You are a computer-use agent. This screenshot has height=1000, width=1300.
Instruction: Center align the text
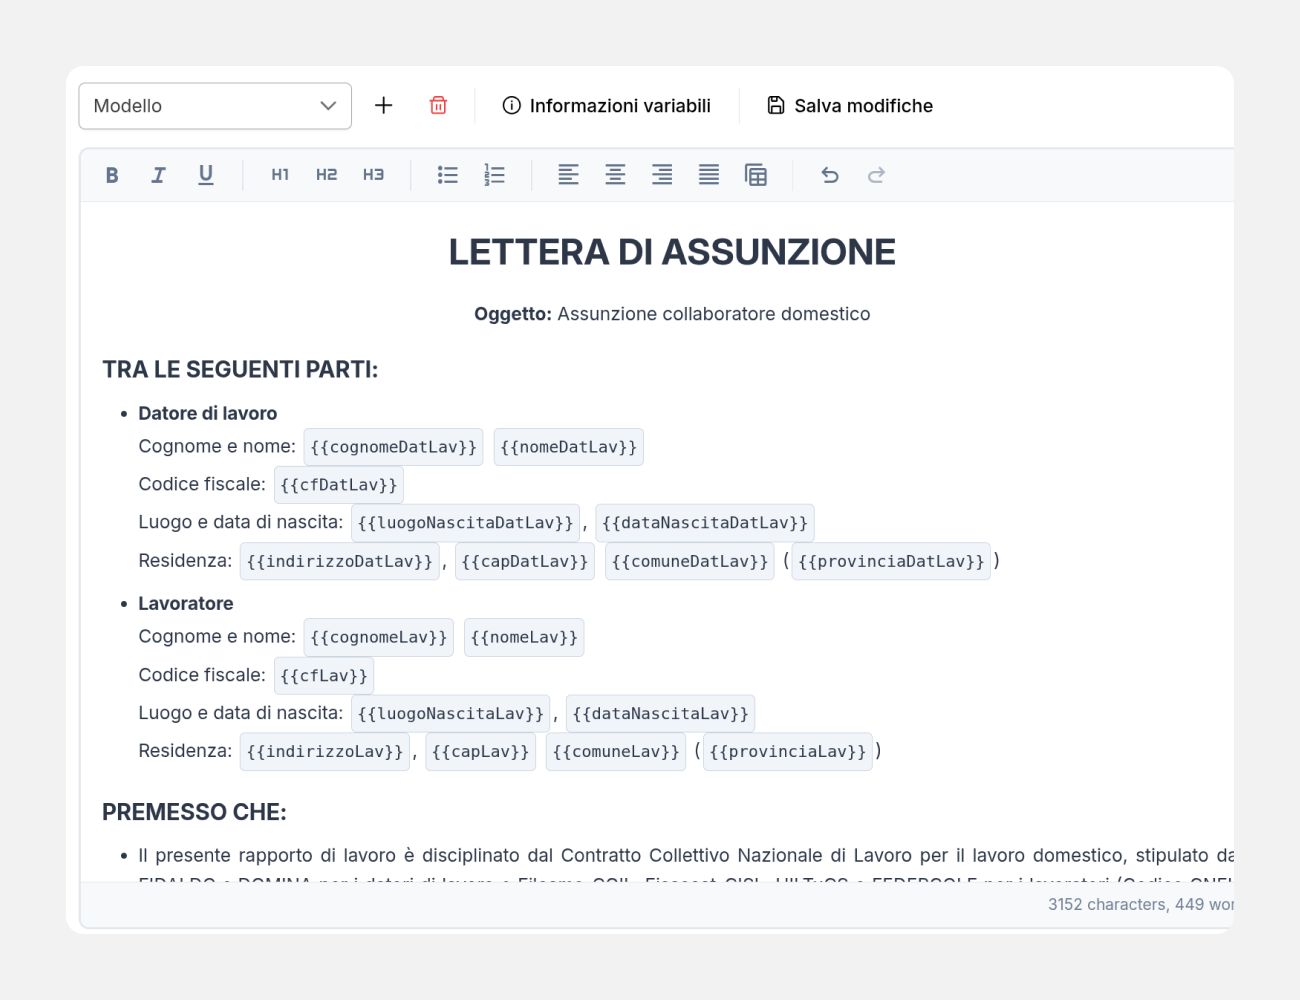coord(615,175)
